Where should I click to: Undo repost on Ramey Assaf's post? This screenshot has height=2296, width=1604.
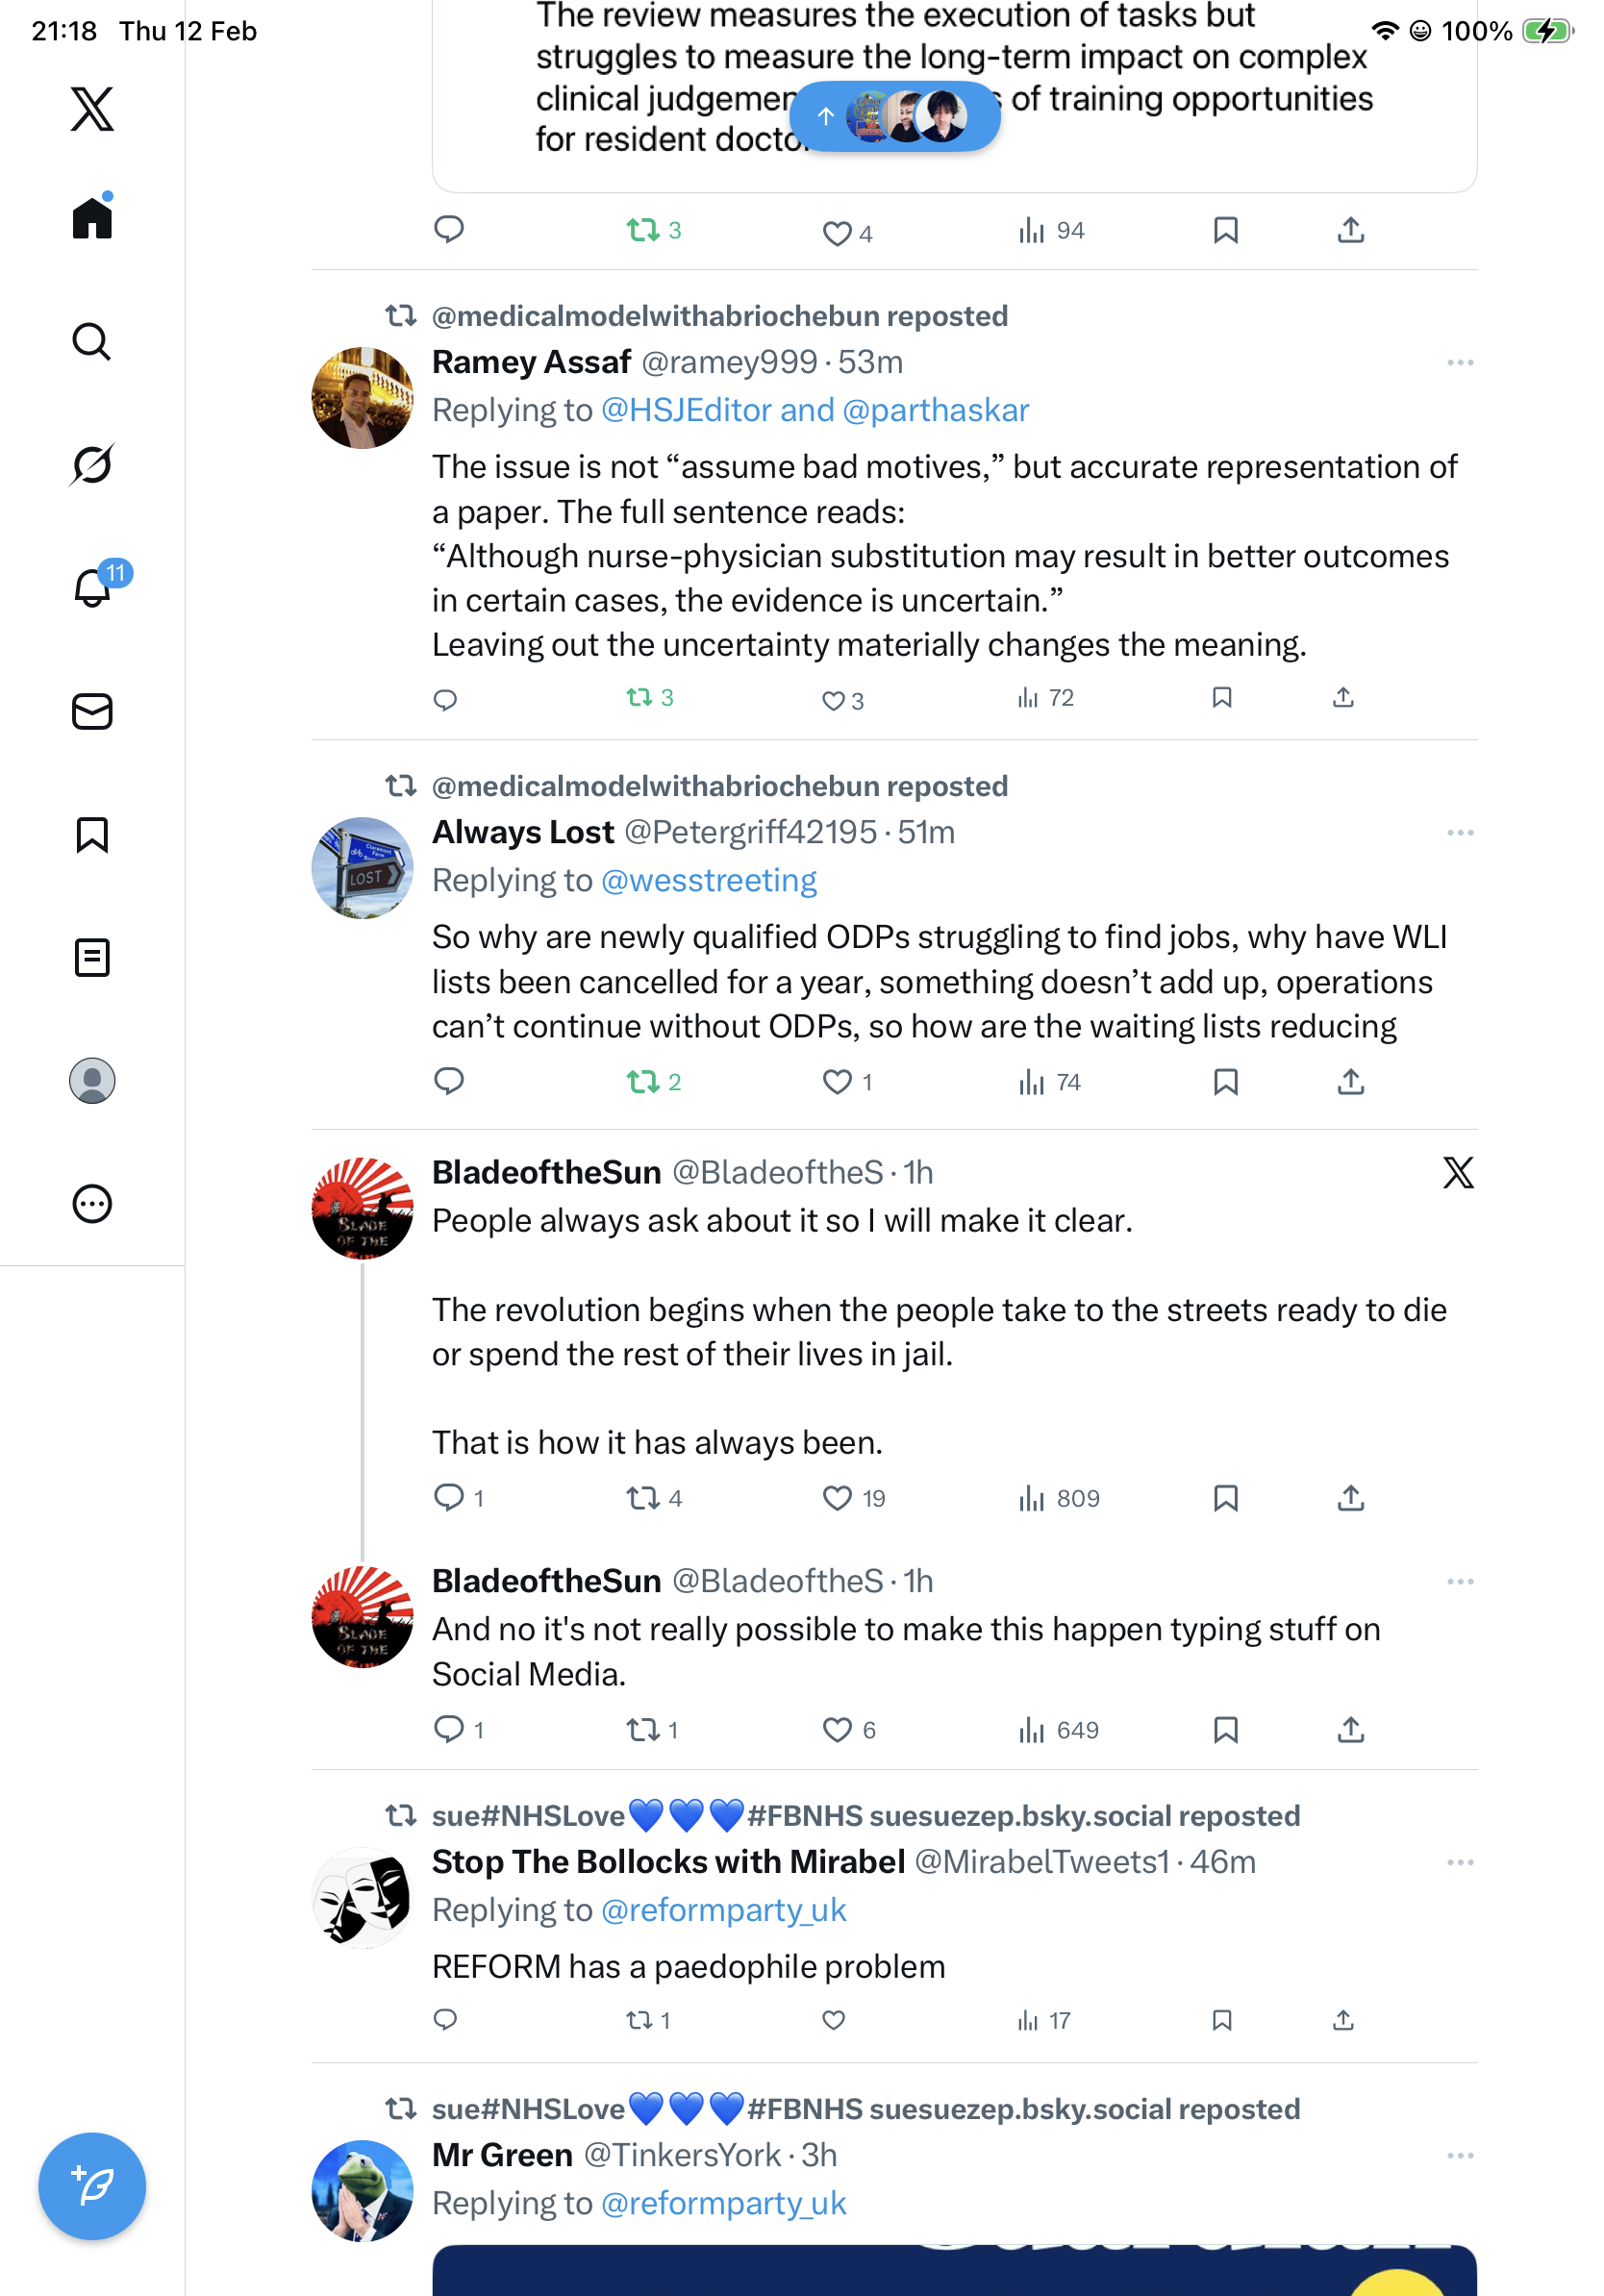[x=640, y=697]
